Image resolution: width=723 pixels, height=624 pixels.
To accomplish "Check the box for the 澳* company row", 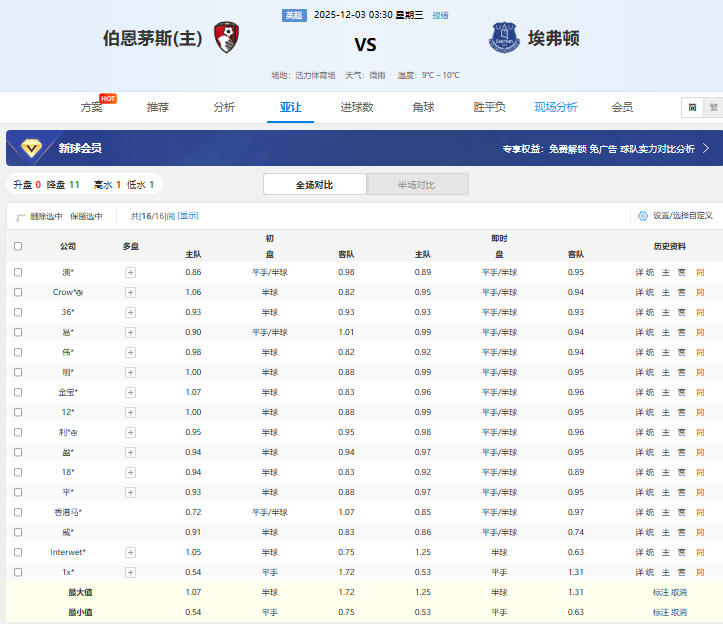I will tap(18, 272).
